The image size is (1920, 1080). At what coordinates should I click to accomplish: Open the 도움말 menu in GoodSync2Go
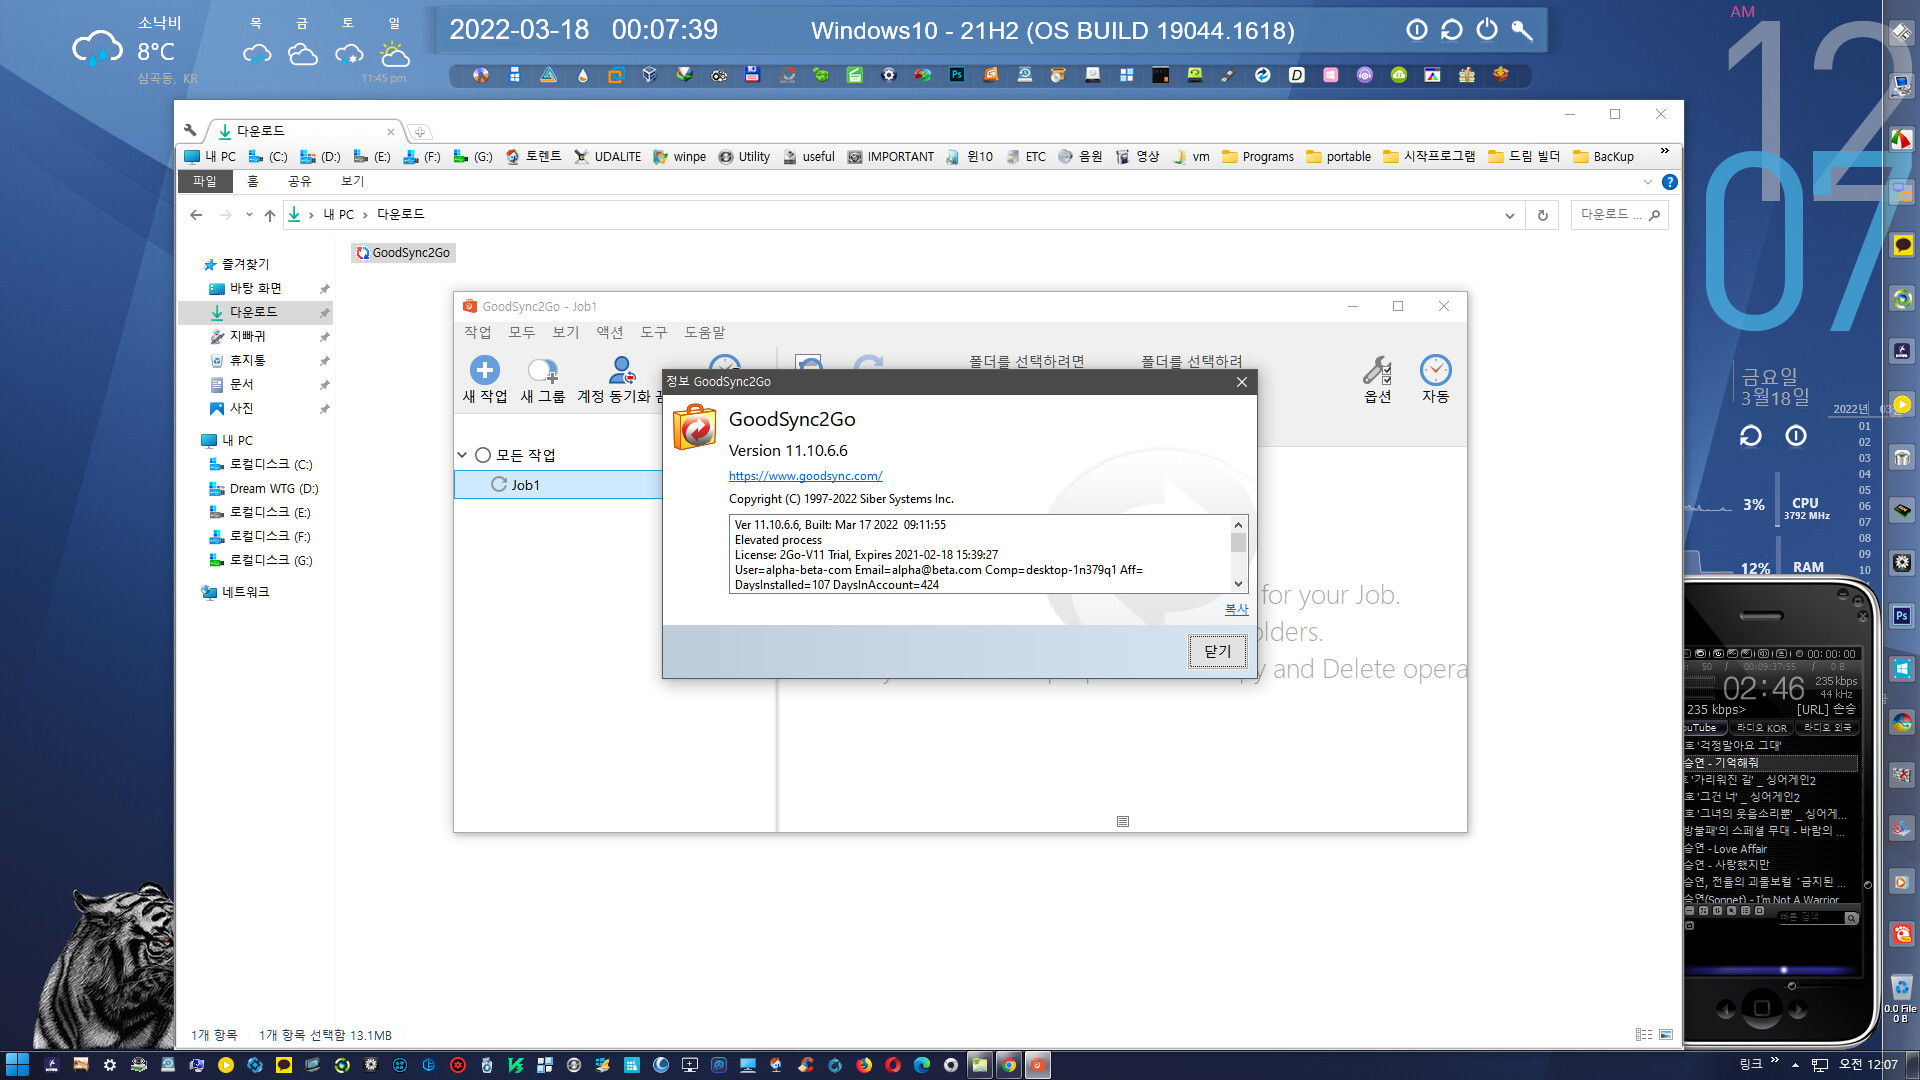point(704,332)
